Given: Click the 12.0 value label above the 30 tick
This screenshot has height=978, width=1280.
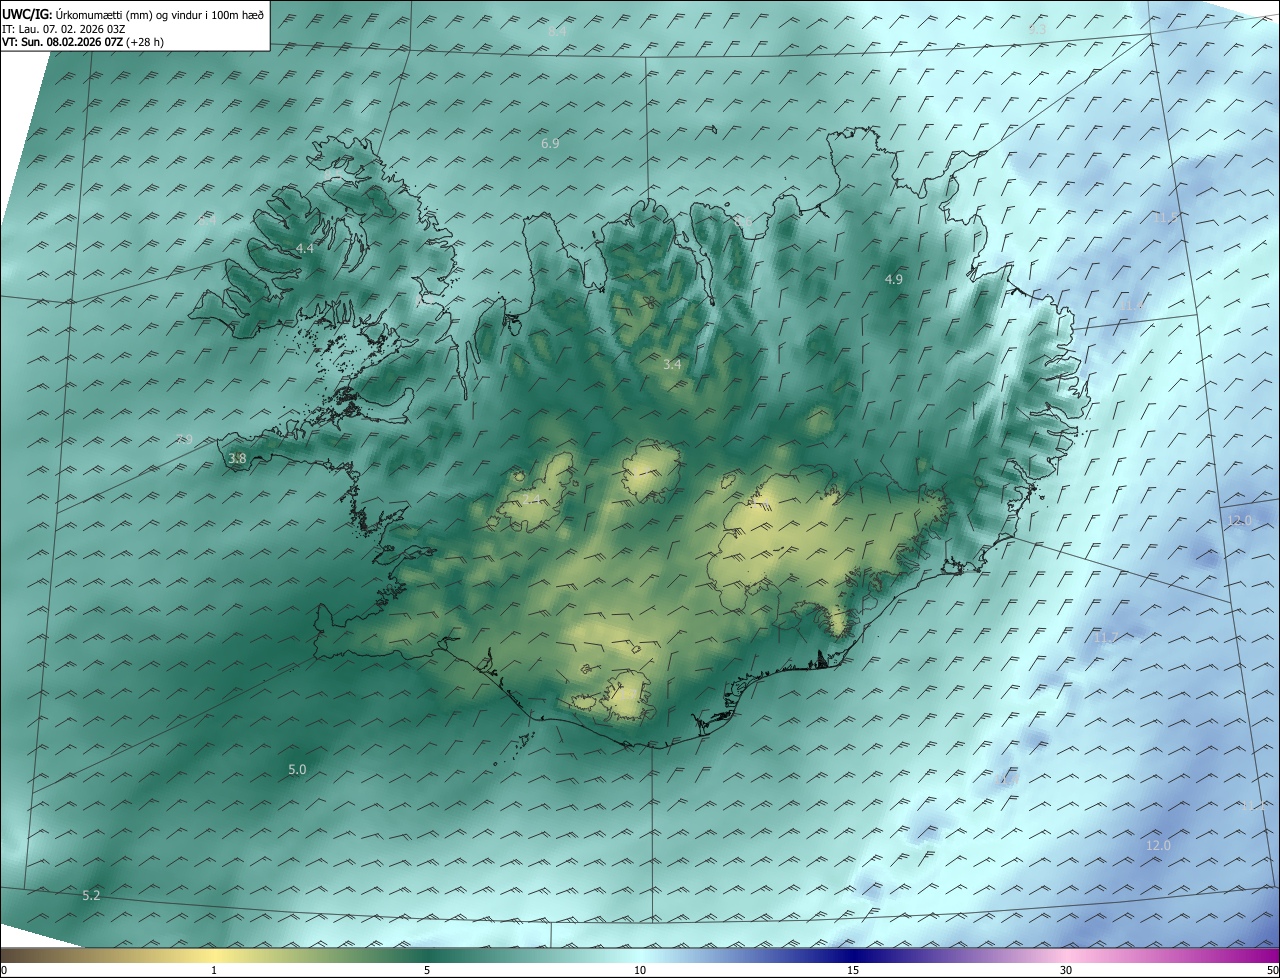Looking at the screenshot, I should (1158, 846).
